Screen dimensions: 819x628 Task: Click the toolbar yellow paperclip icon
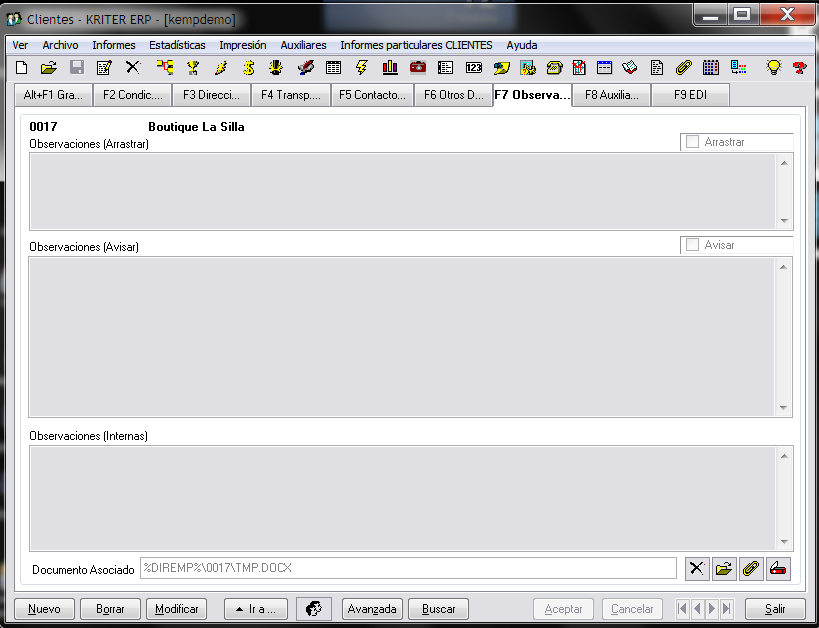click(684, 67)
